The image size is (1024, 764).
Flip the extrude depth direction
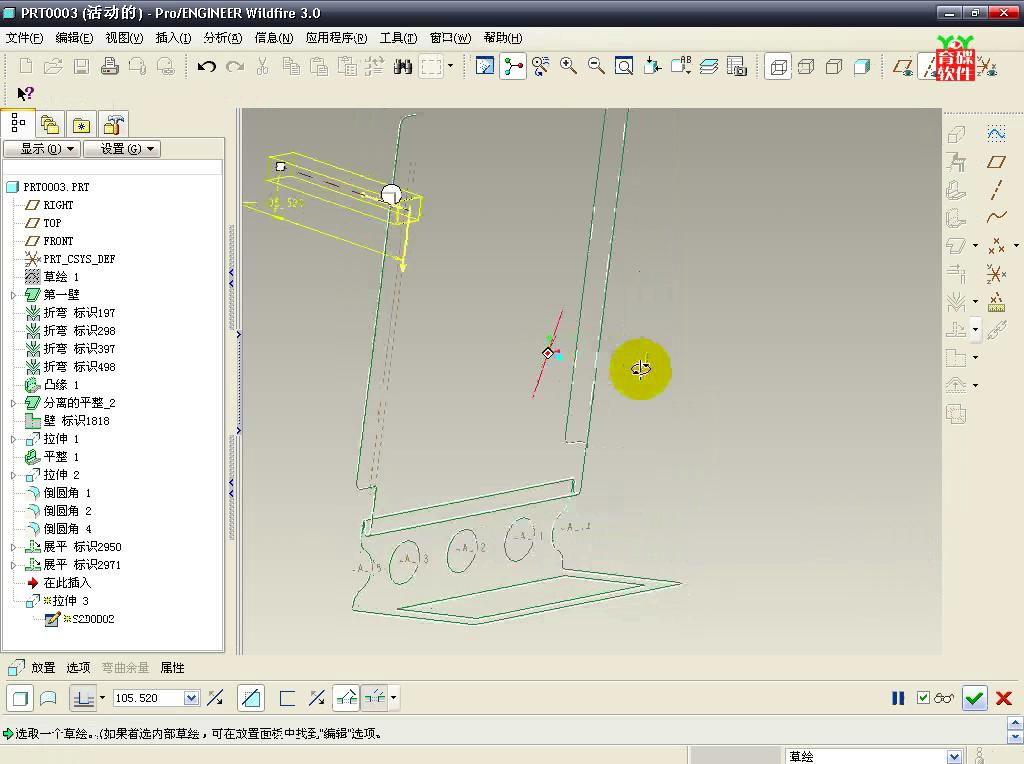pos(215,698)
